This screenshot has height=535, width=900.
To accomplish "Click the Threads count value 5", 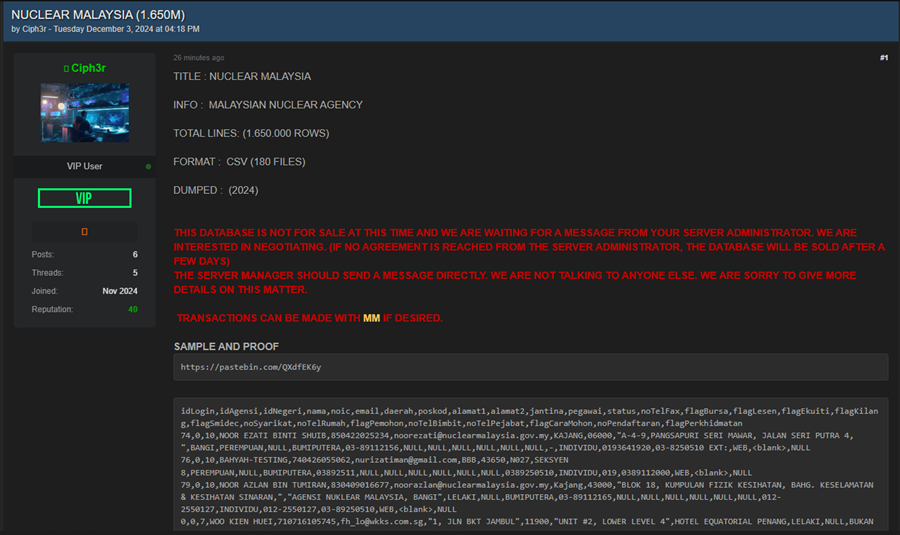I will [x=135, y=273].
